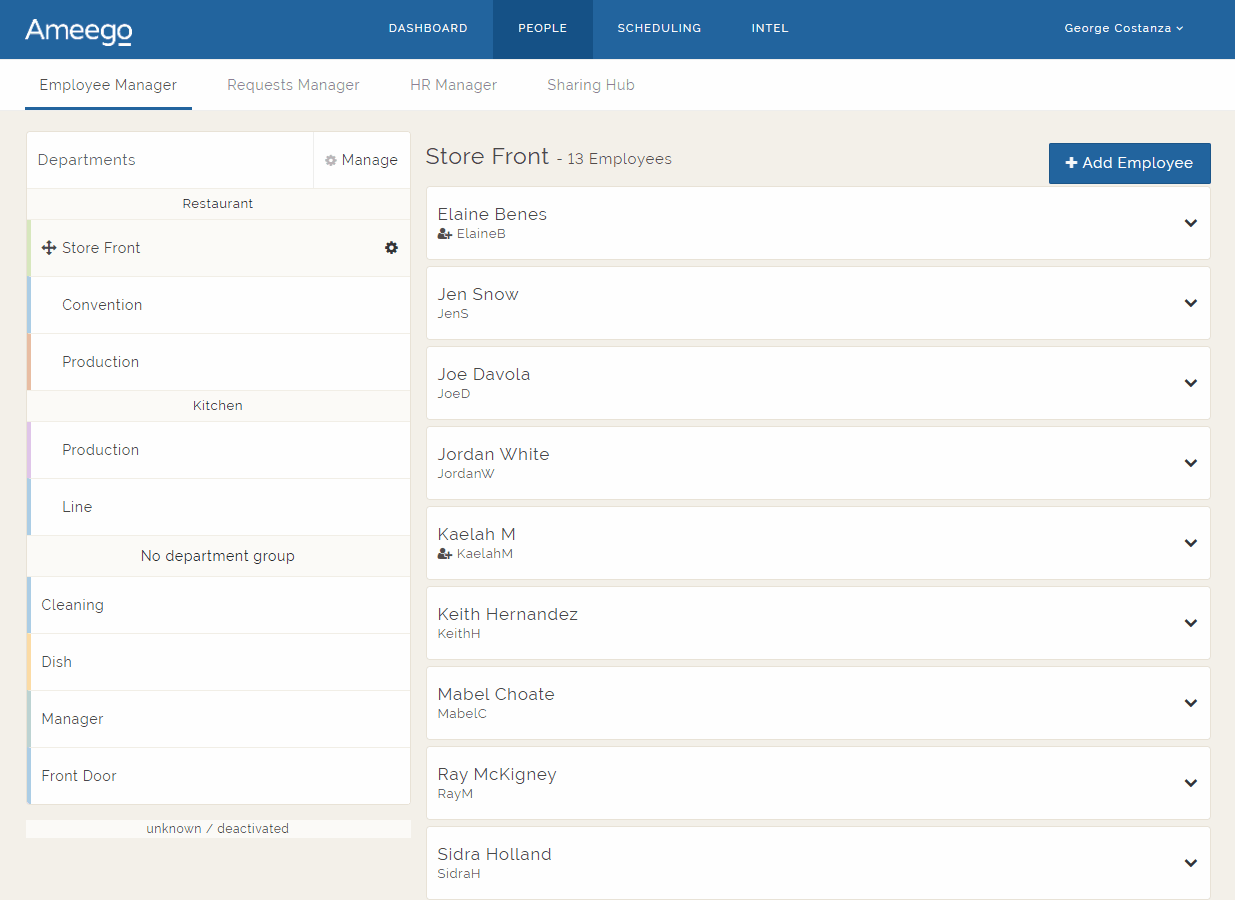Expand the Jordan White row chevron
Image resolution: width=1235 pixels, height=900 pixels.
pyautogui.click(x=1190, y=463)
